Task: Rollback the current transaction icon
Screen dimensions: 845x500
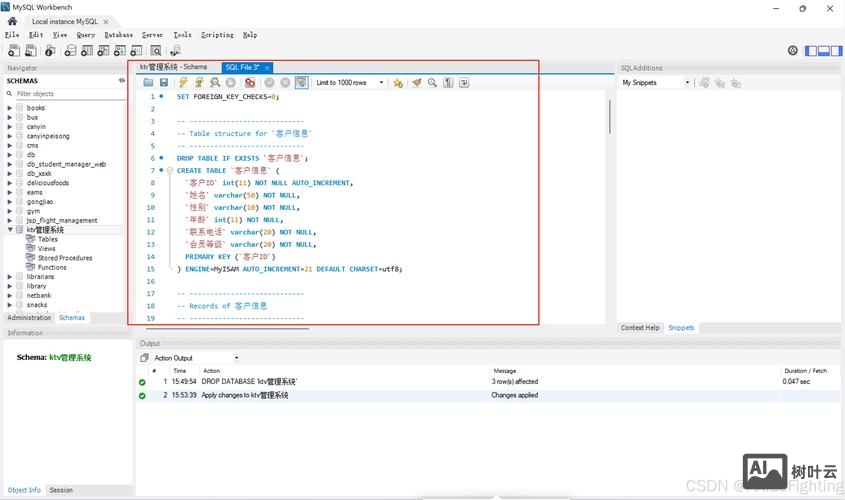Action: pyautogui.click(x=285, y=82)
